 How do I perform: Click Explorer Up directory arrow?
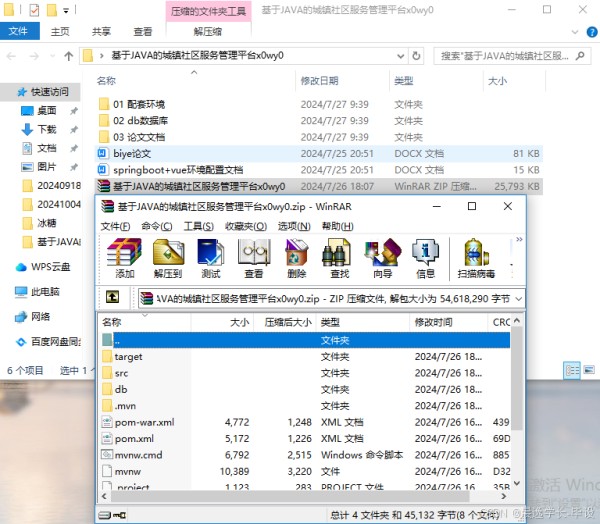coord(68,56)
